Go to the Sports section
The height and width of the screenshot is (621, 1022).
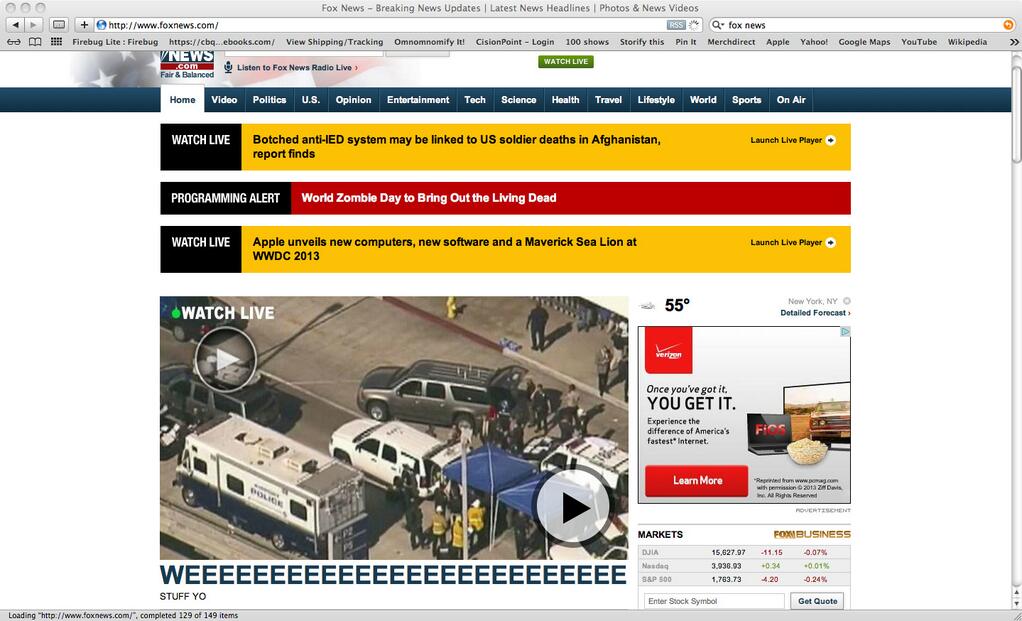point(746,100)
